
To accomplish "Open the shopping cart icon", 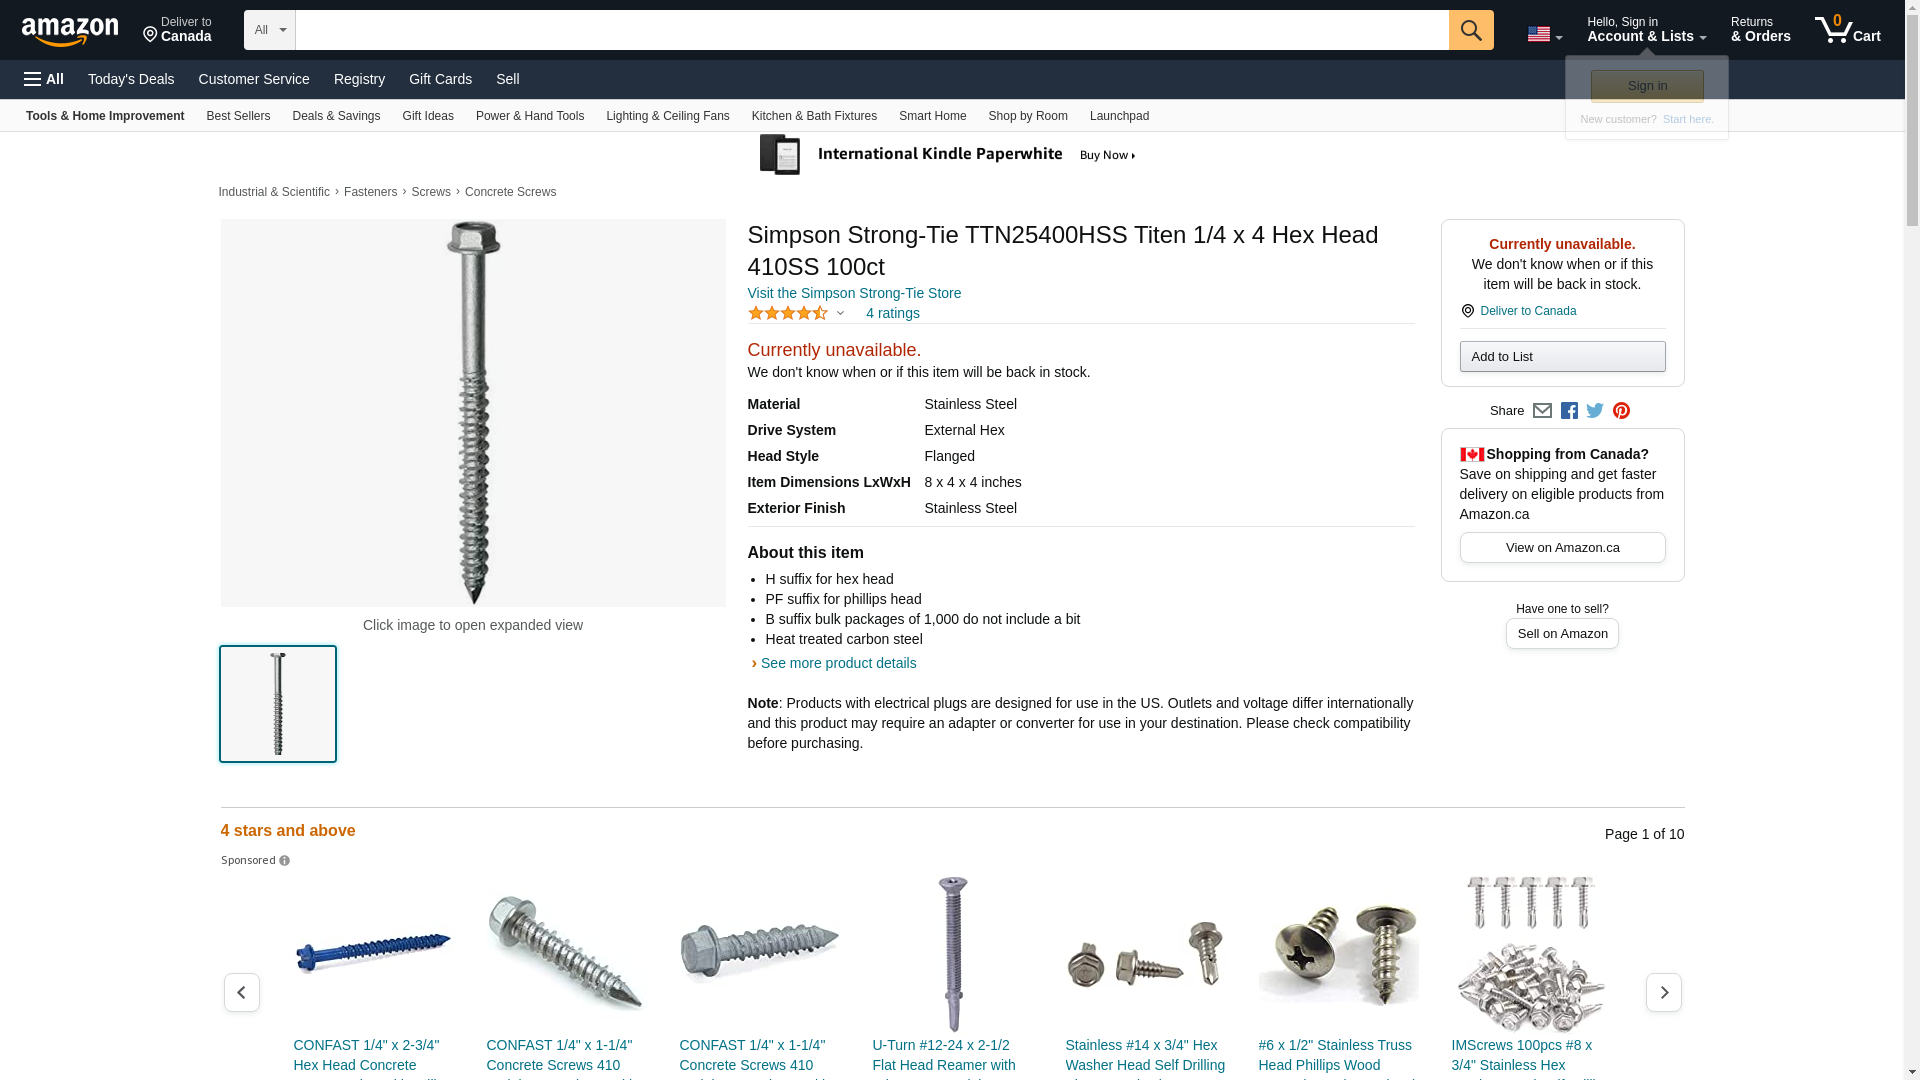I will click(1847, 30).
